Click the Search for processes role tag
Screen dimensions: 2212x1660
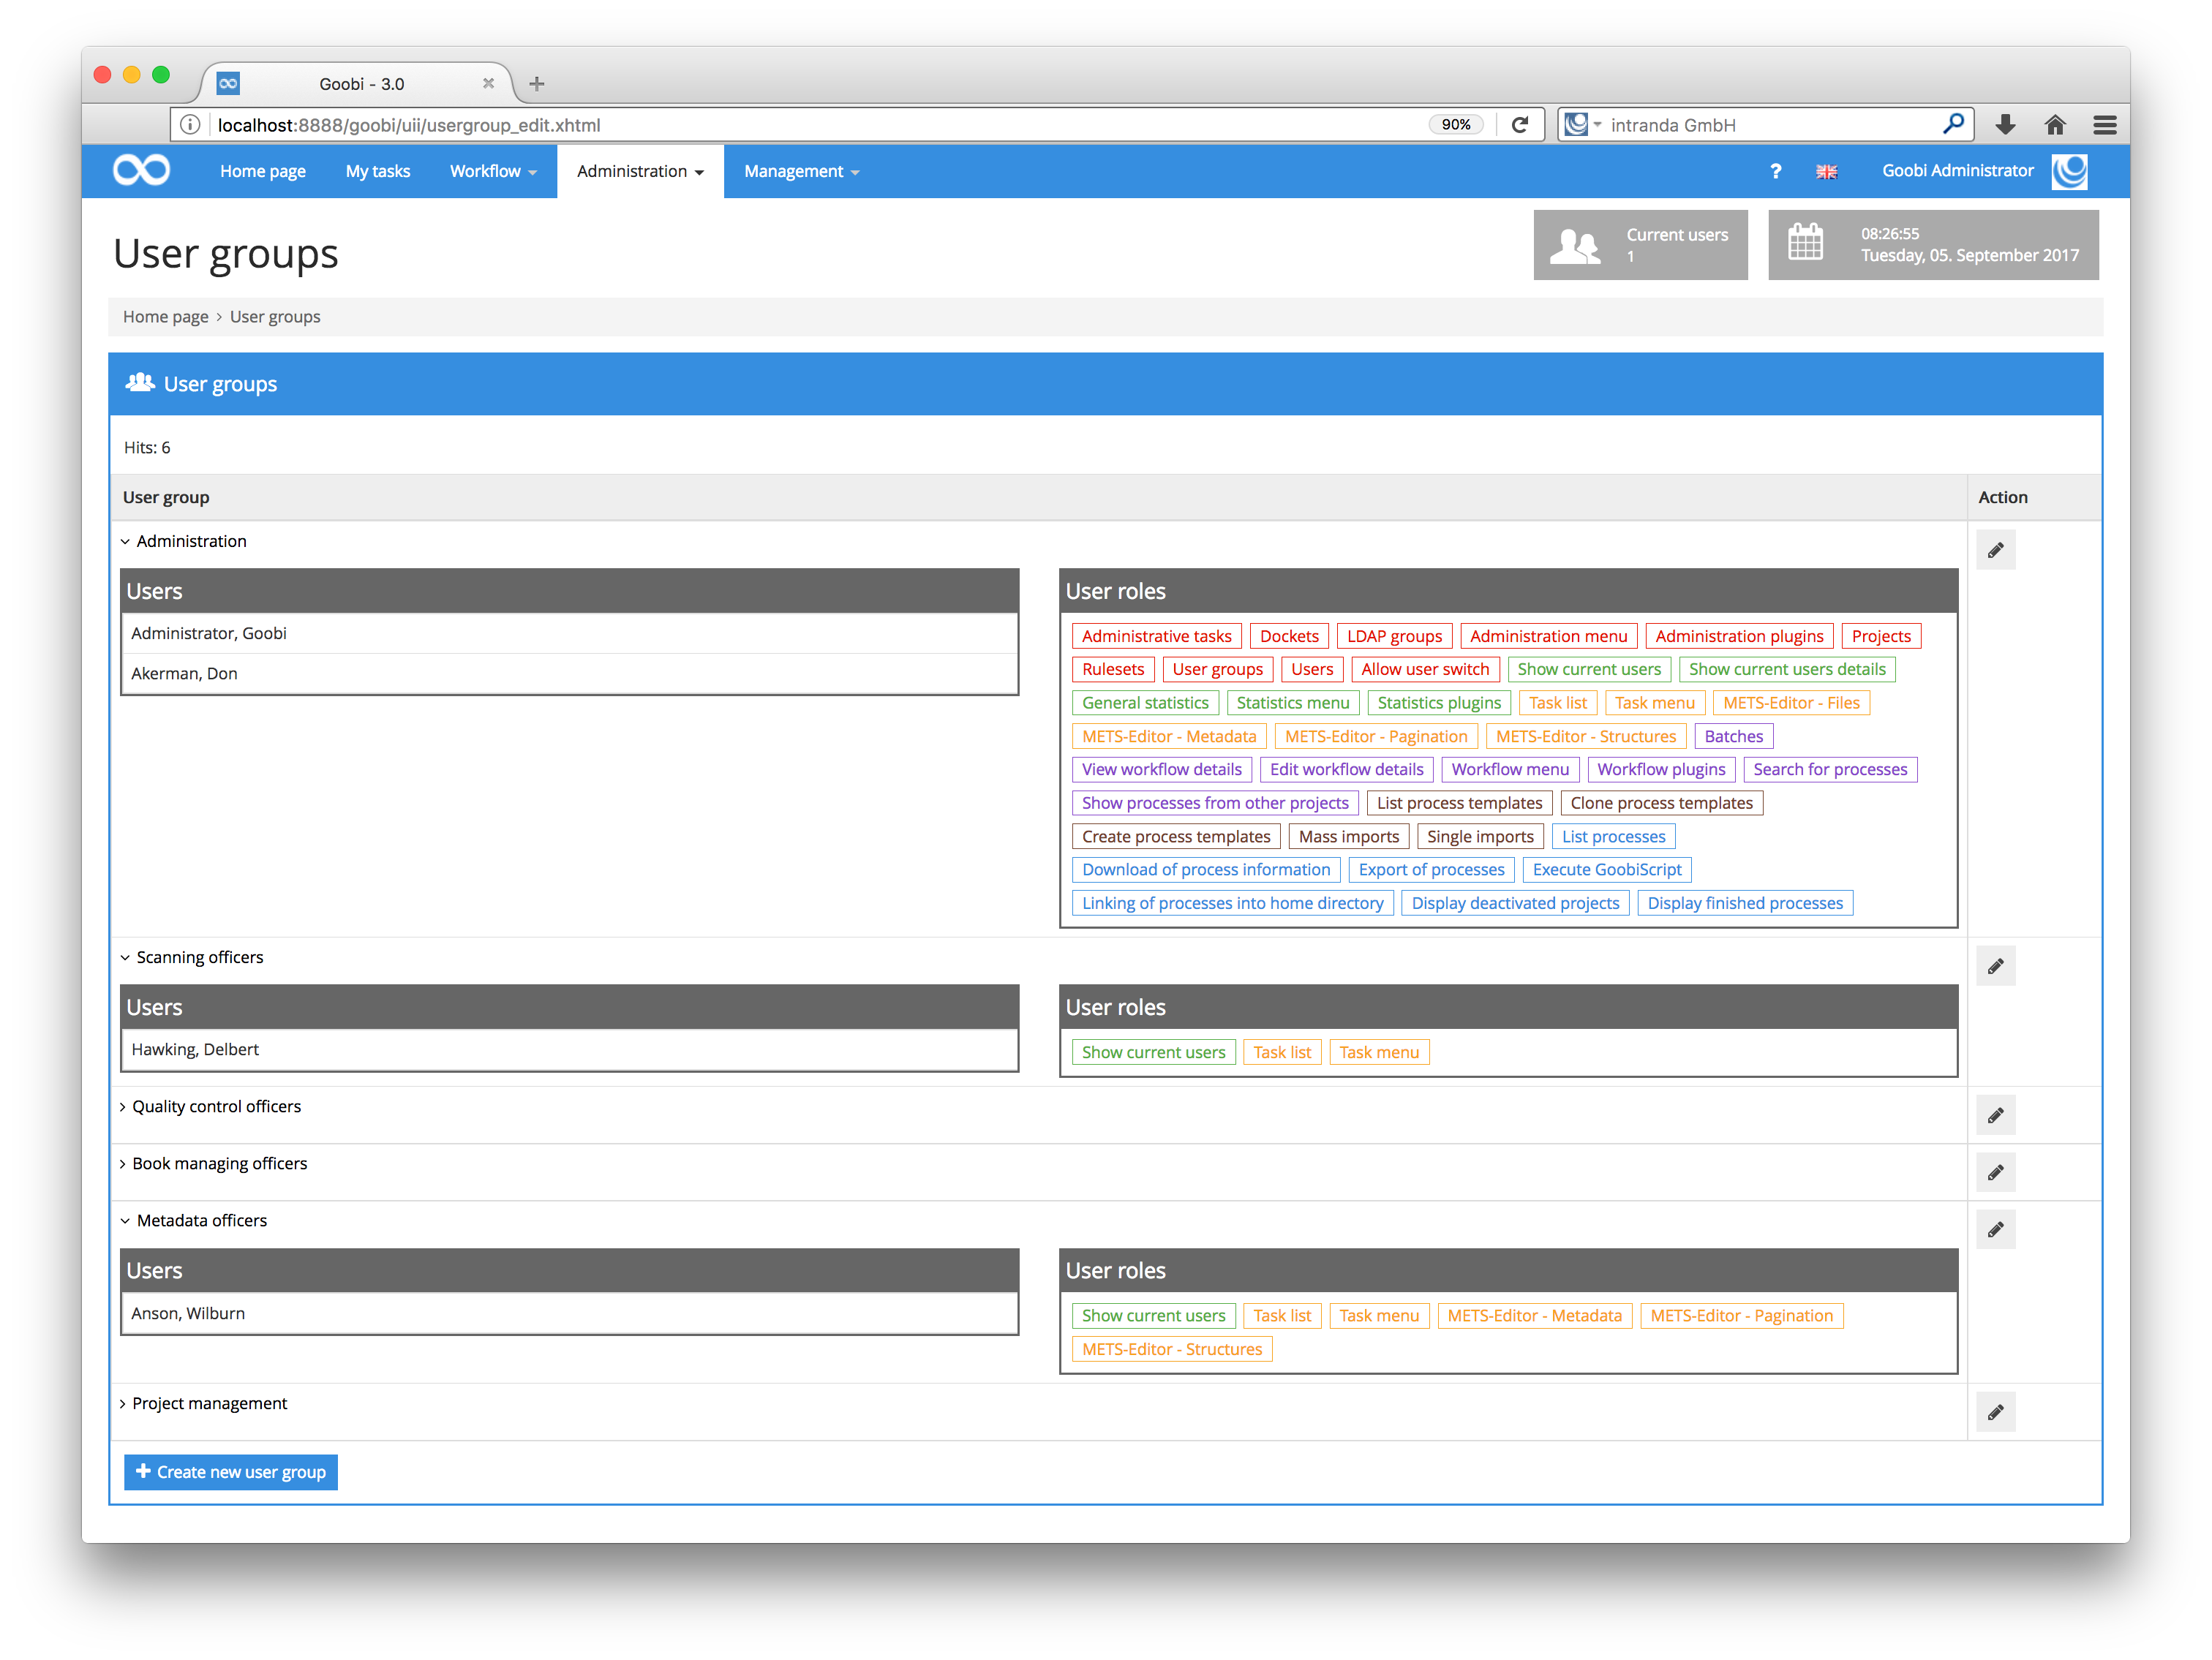click(x=1830, y=769)
